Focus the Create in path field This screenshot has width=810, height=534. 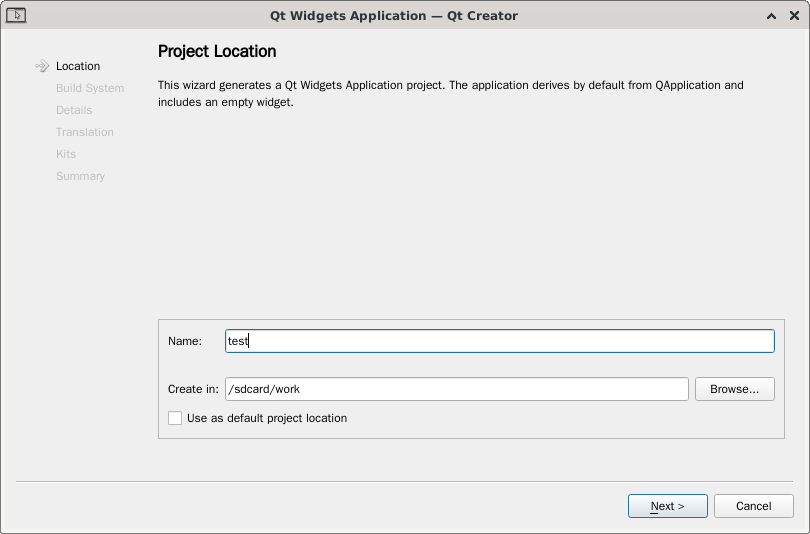coord(456,389)
